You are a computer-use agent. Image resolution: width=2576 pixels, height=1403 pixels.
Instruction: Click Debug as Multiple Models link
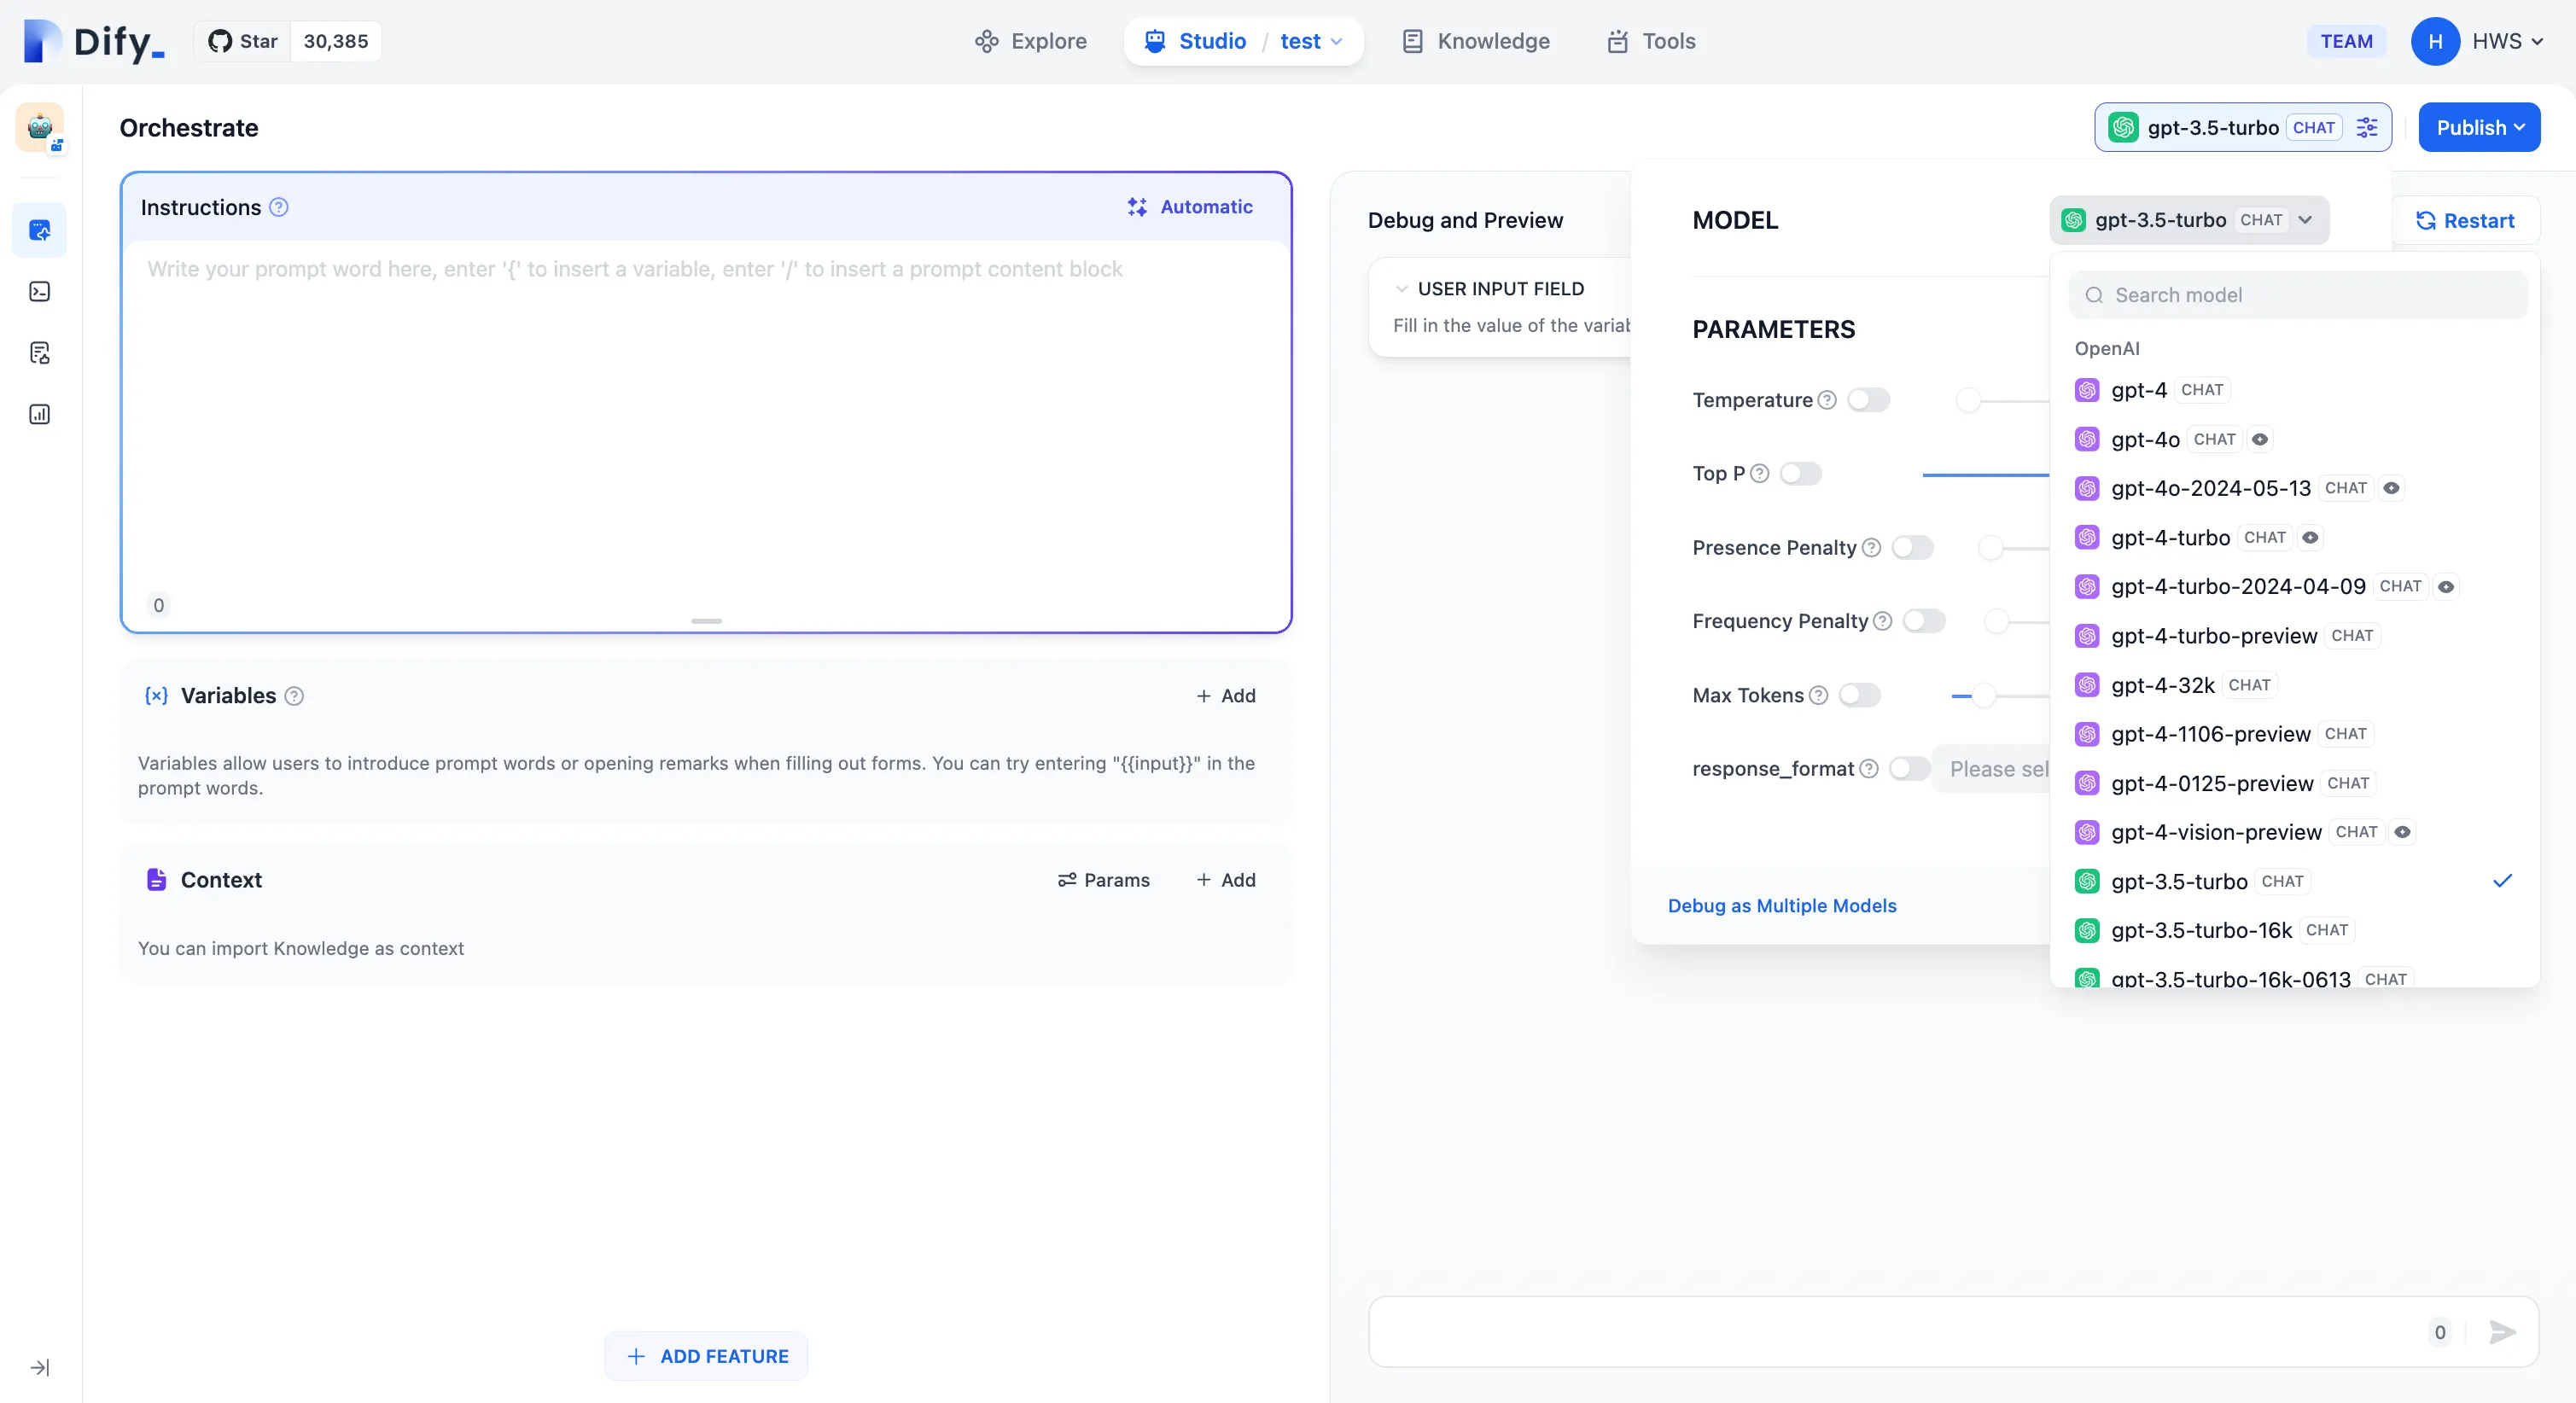(x=1781, y=905)
